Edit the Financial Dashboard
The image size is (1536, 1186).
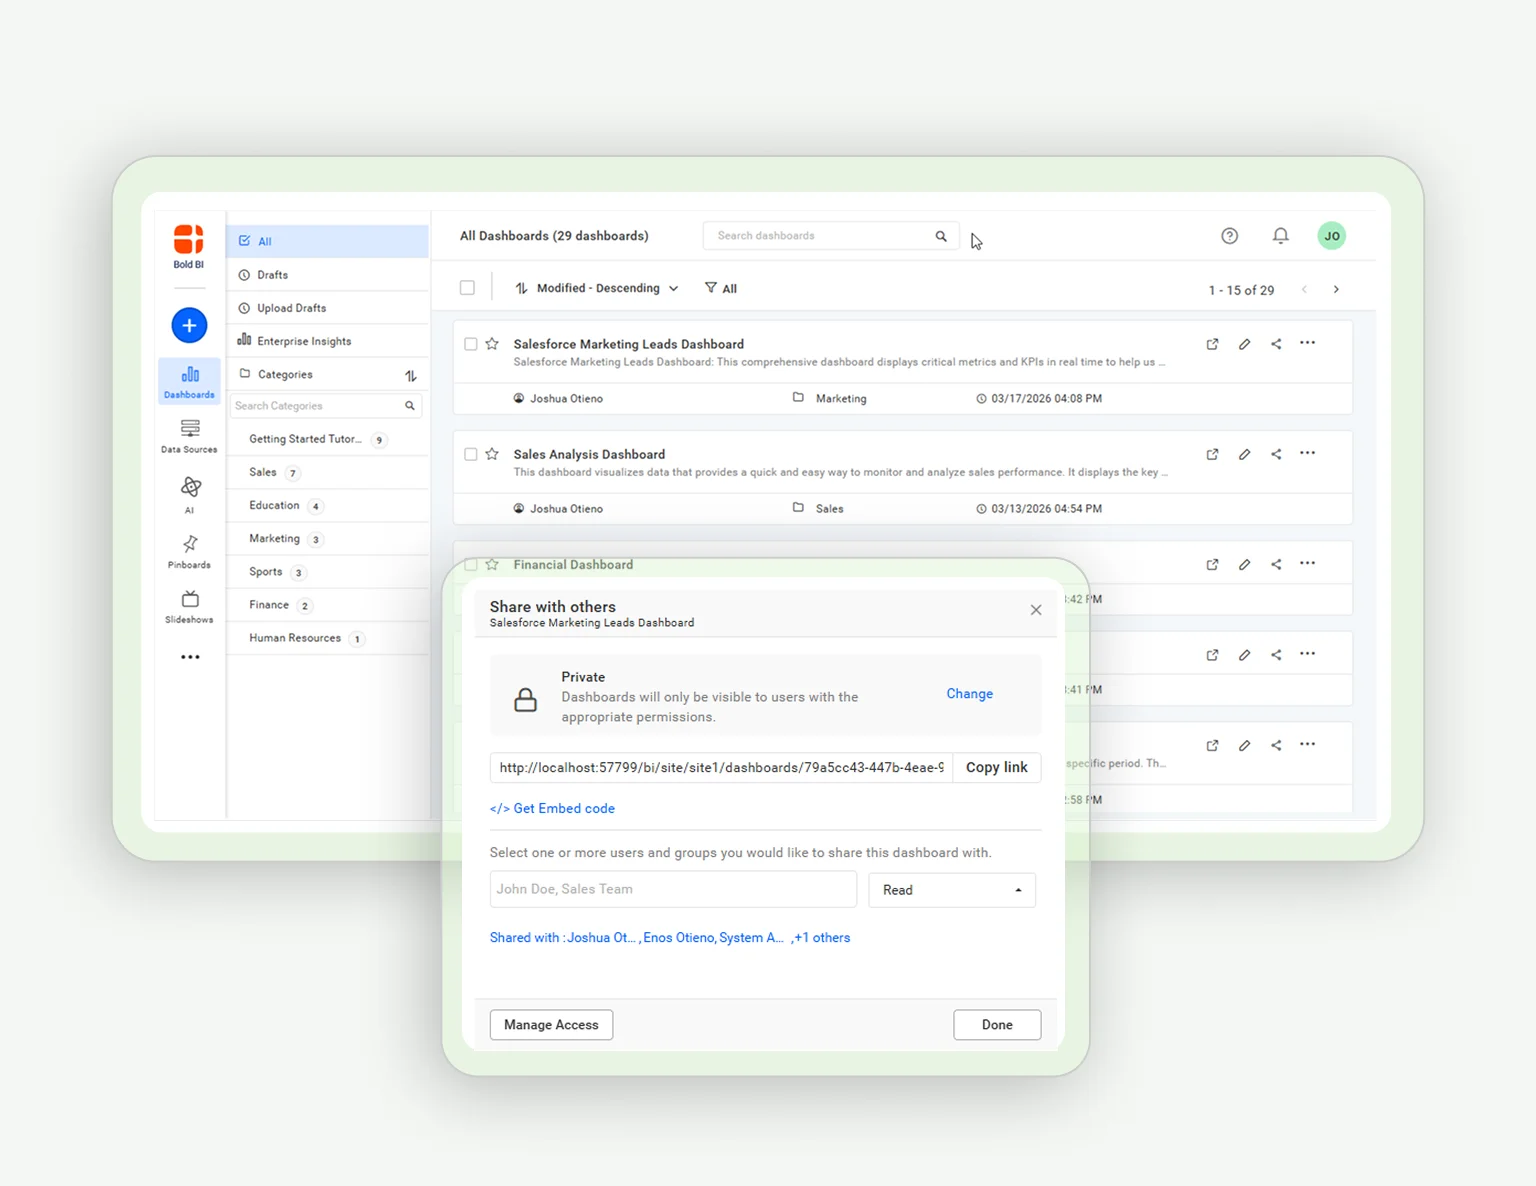[x=1244, y=564]
